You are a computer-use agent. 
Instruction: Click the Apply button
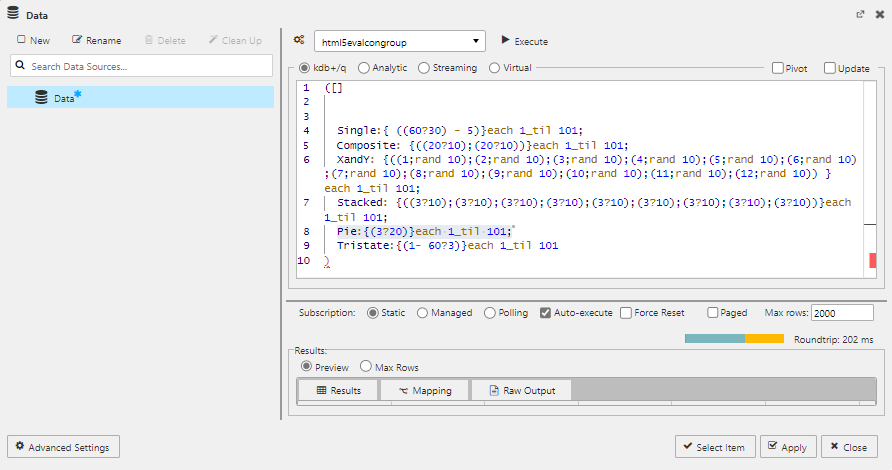pos(787,447)
